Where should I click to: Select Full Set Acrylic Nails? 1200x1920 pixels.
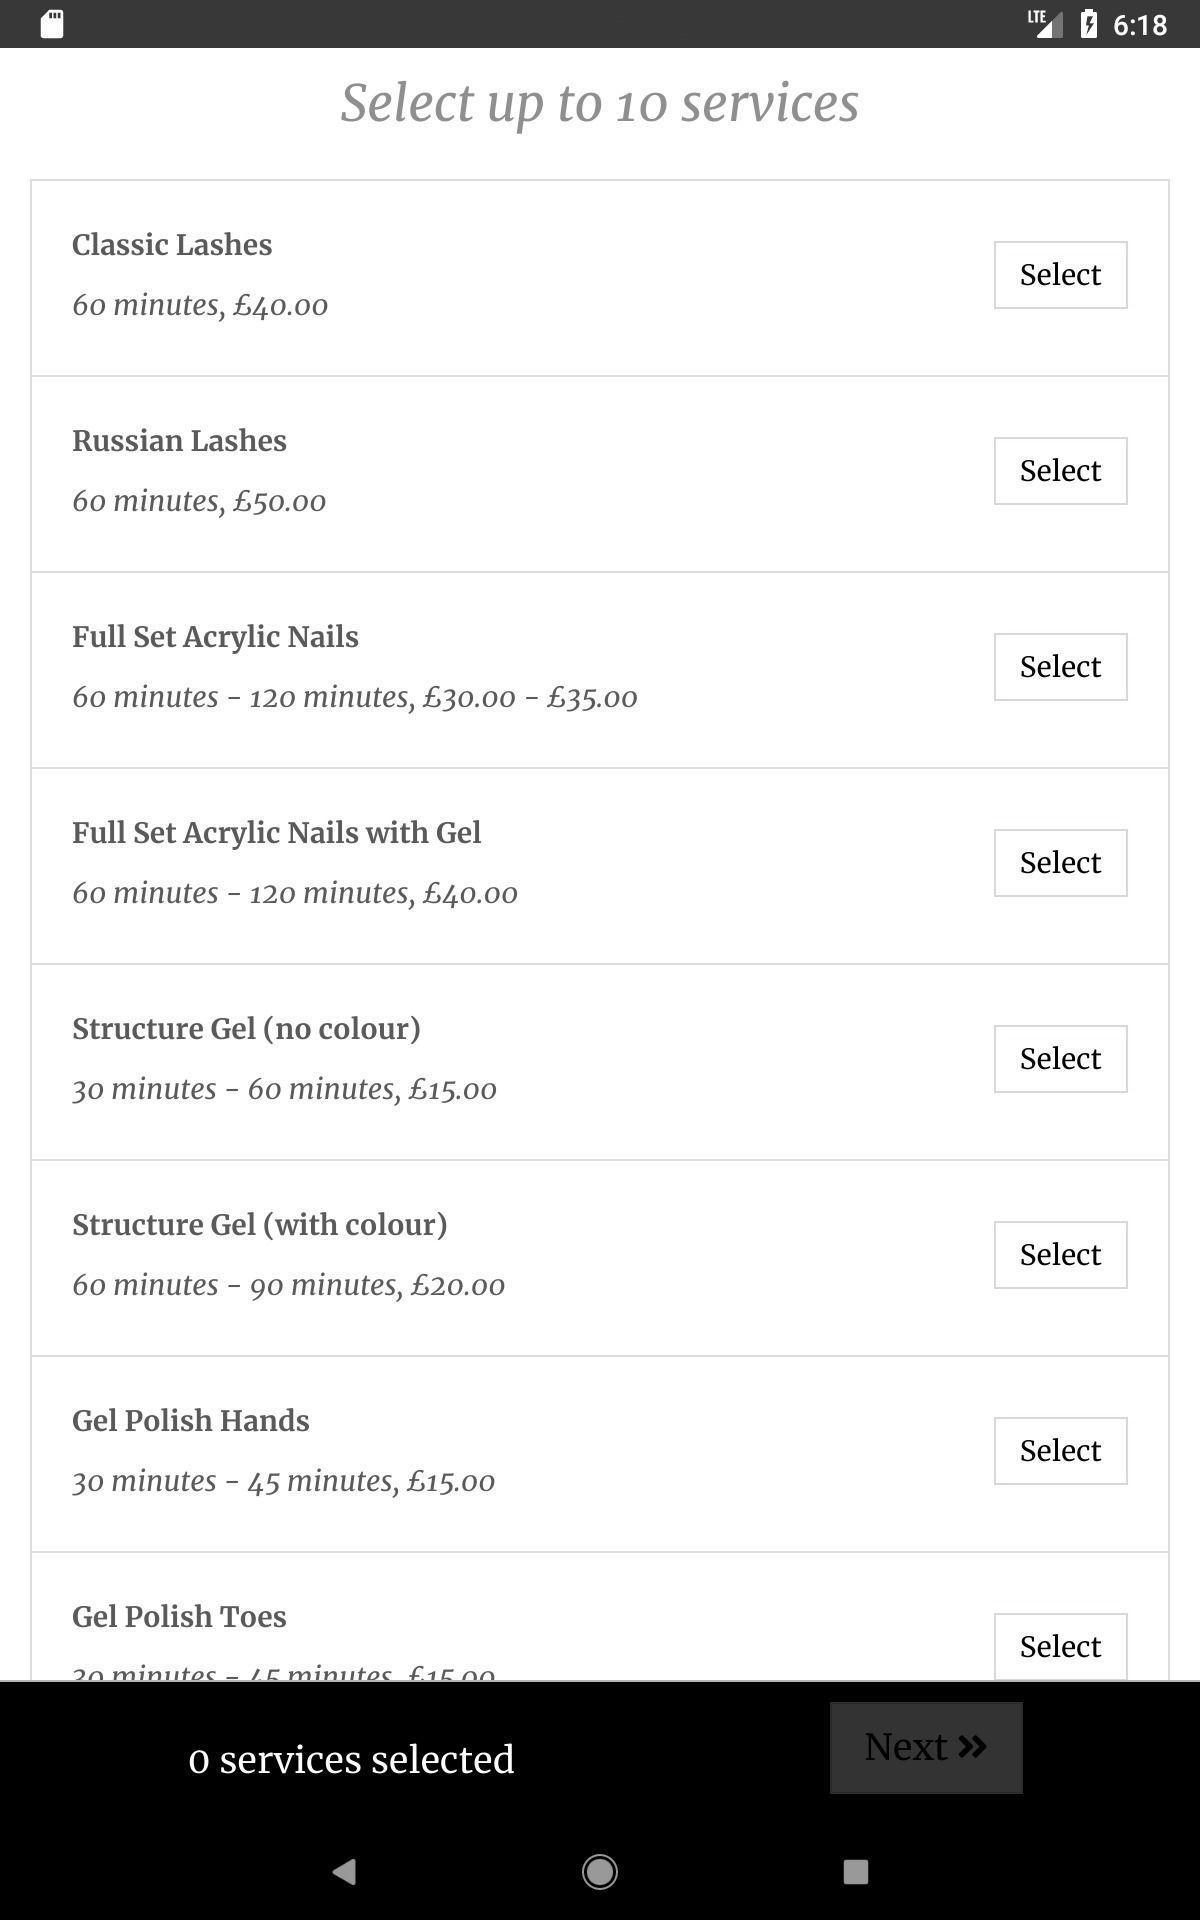coord(1060,667)
